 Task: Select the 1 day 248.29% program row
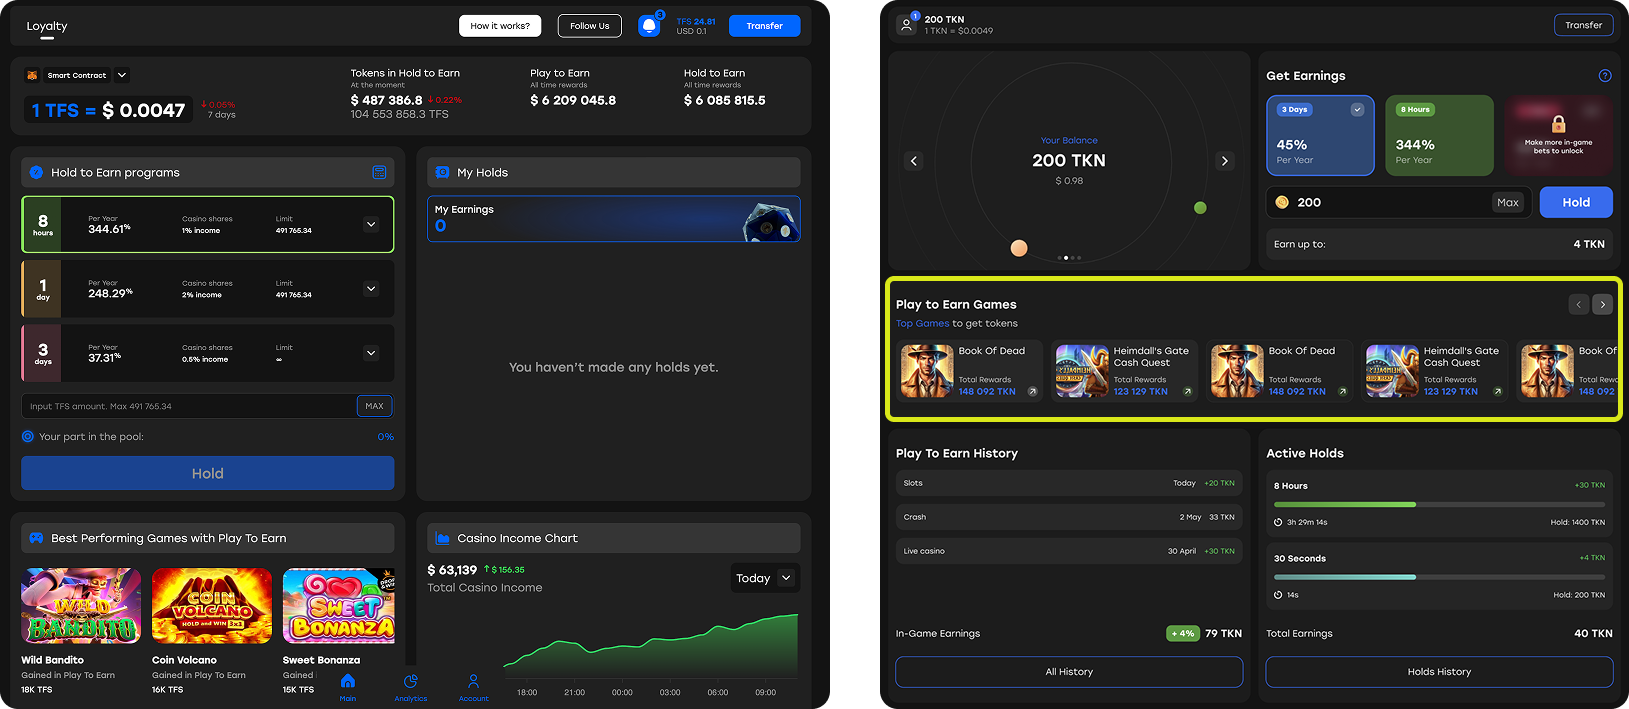[207, 289]
